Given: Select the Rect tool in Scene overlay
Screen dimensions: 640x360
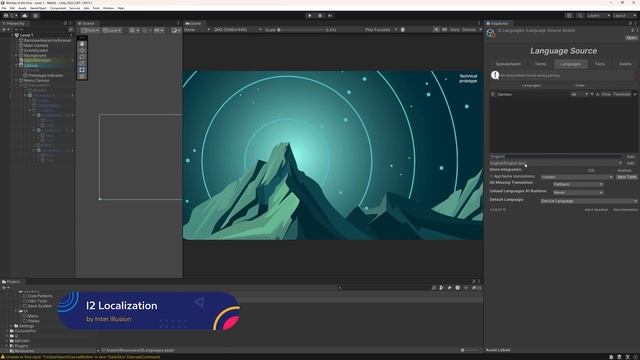Looking at the screenshot, I should (82, 70).
